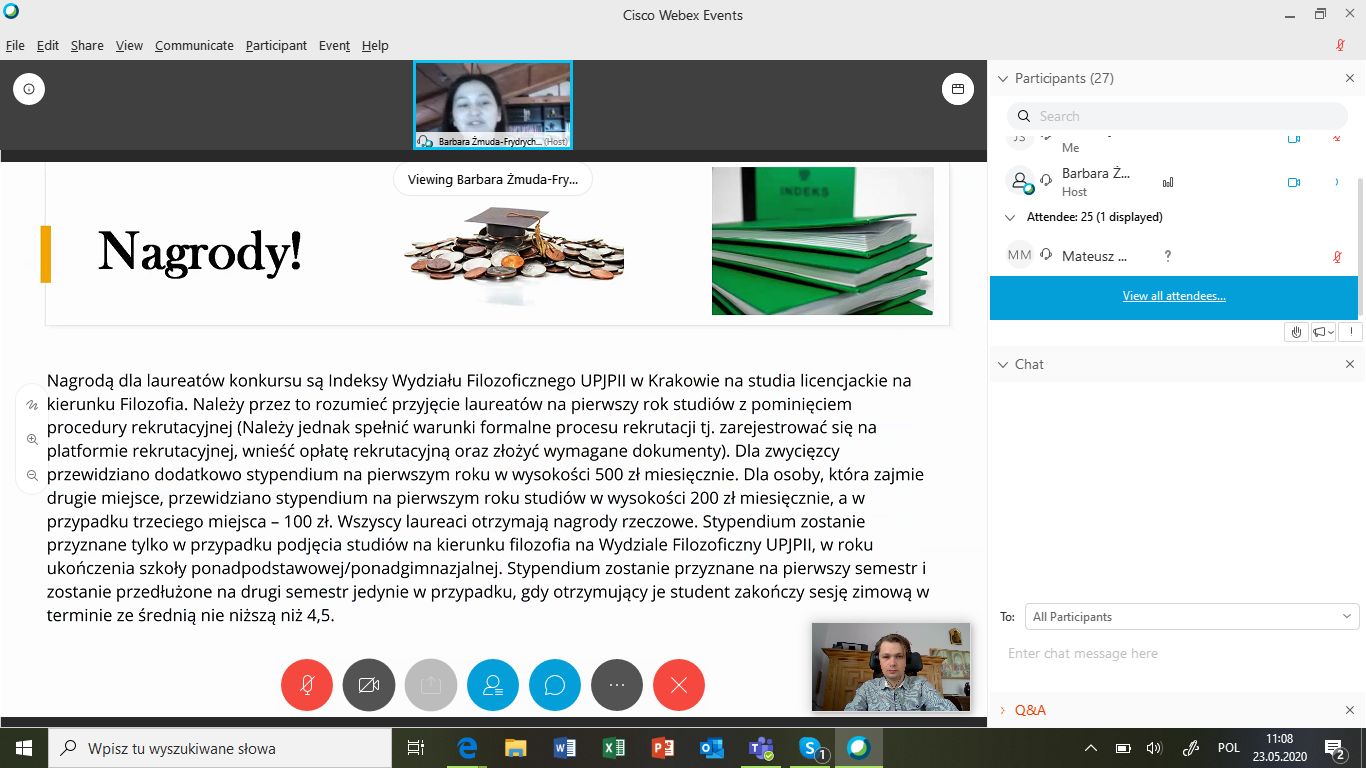The width and height of the screenshot is (1366, 768).
Task: Open the Event menu
Action: point(334,45)
